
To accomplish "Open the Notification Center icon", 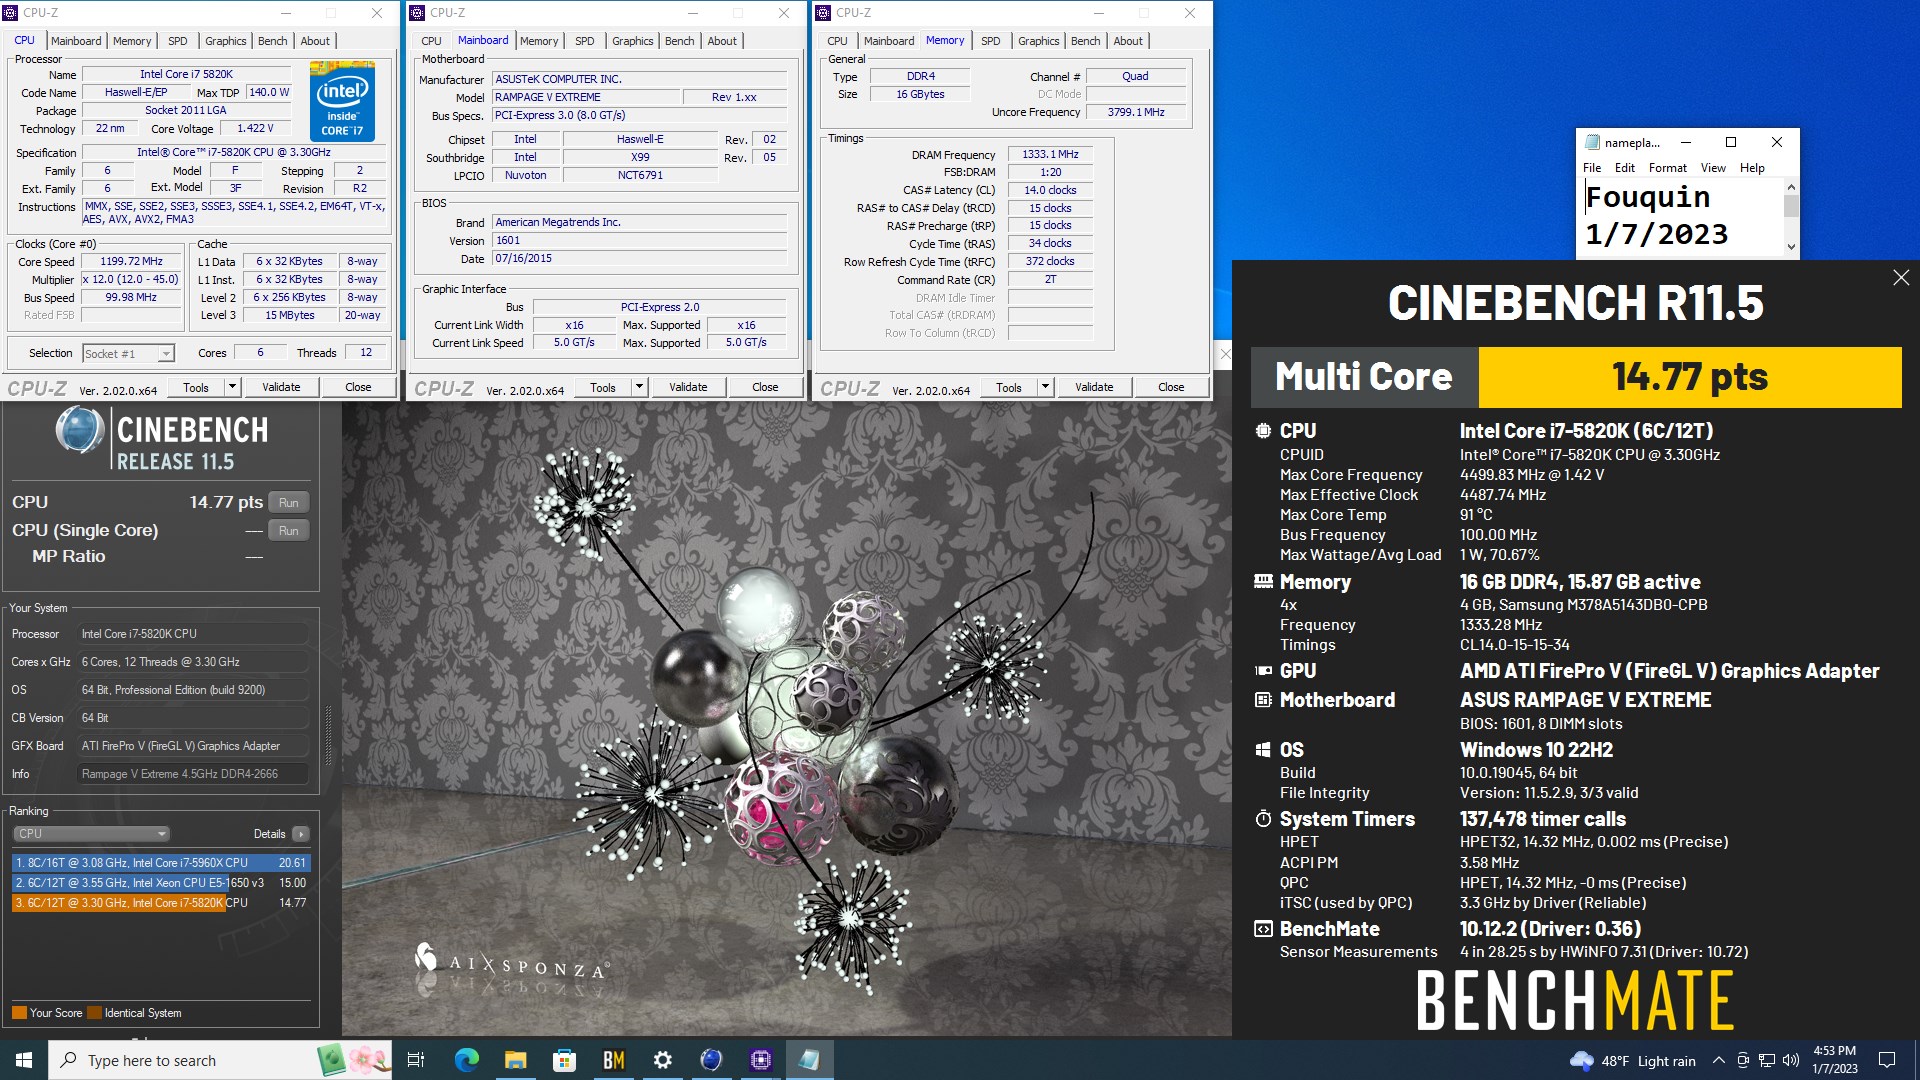I will pyautogui.click(x=1887, y=1060).
